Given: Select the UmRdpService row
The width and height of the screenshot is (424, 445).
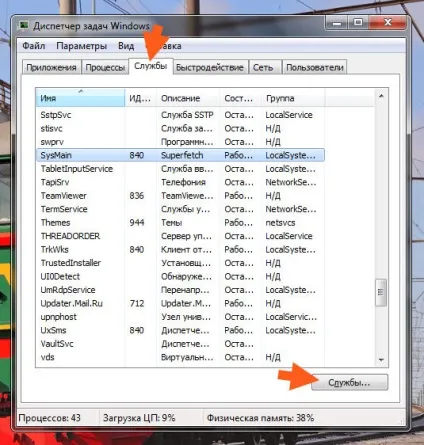Looking at the screenshot, I should (180, 290).
